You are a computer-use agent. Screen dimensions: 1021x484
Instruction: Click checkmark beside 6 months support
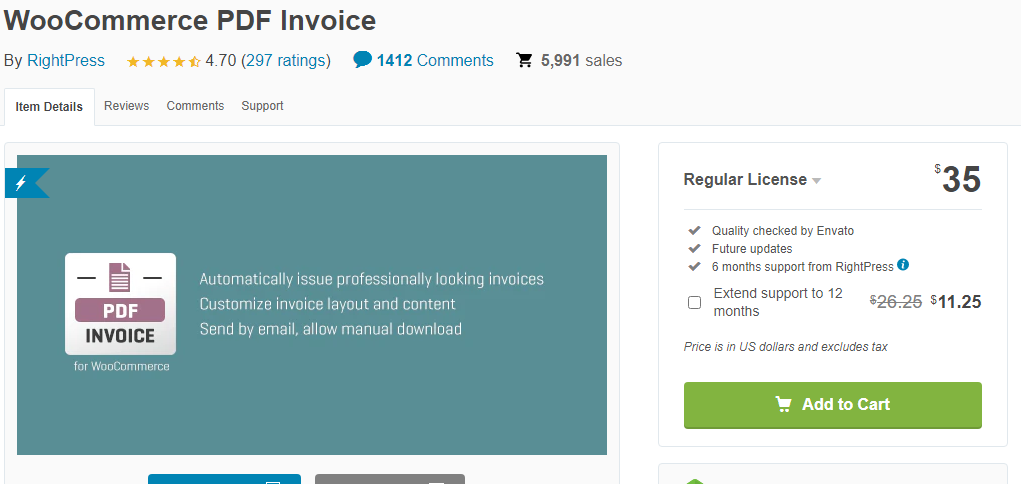(x=694, y=266)
